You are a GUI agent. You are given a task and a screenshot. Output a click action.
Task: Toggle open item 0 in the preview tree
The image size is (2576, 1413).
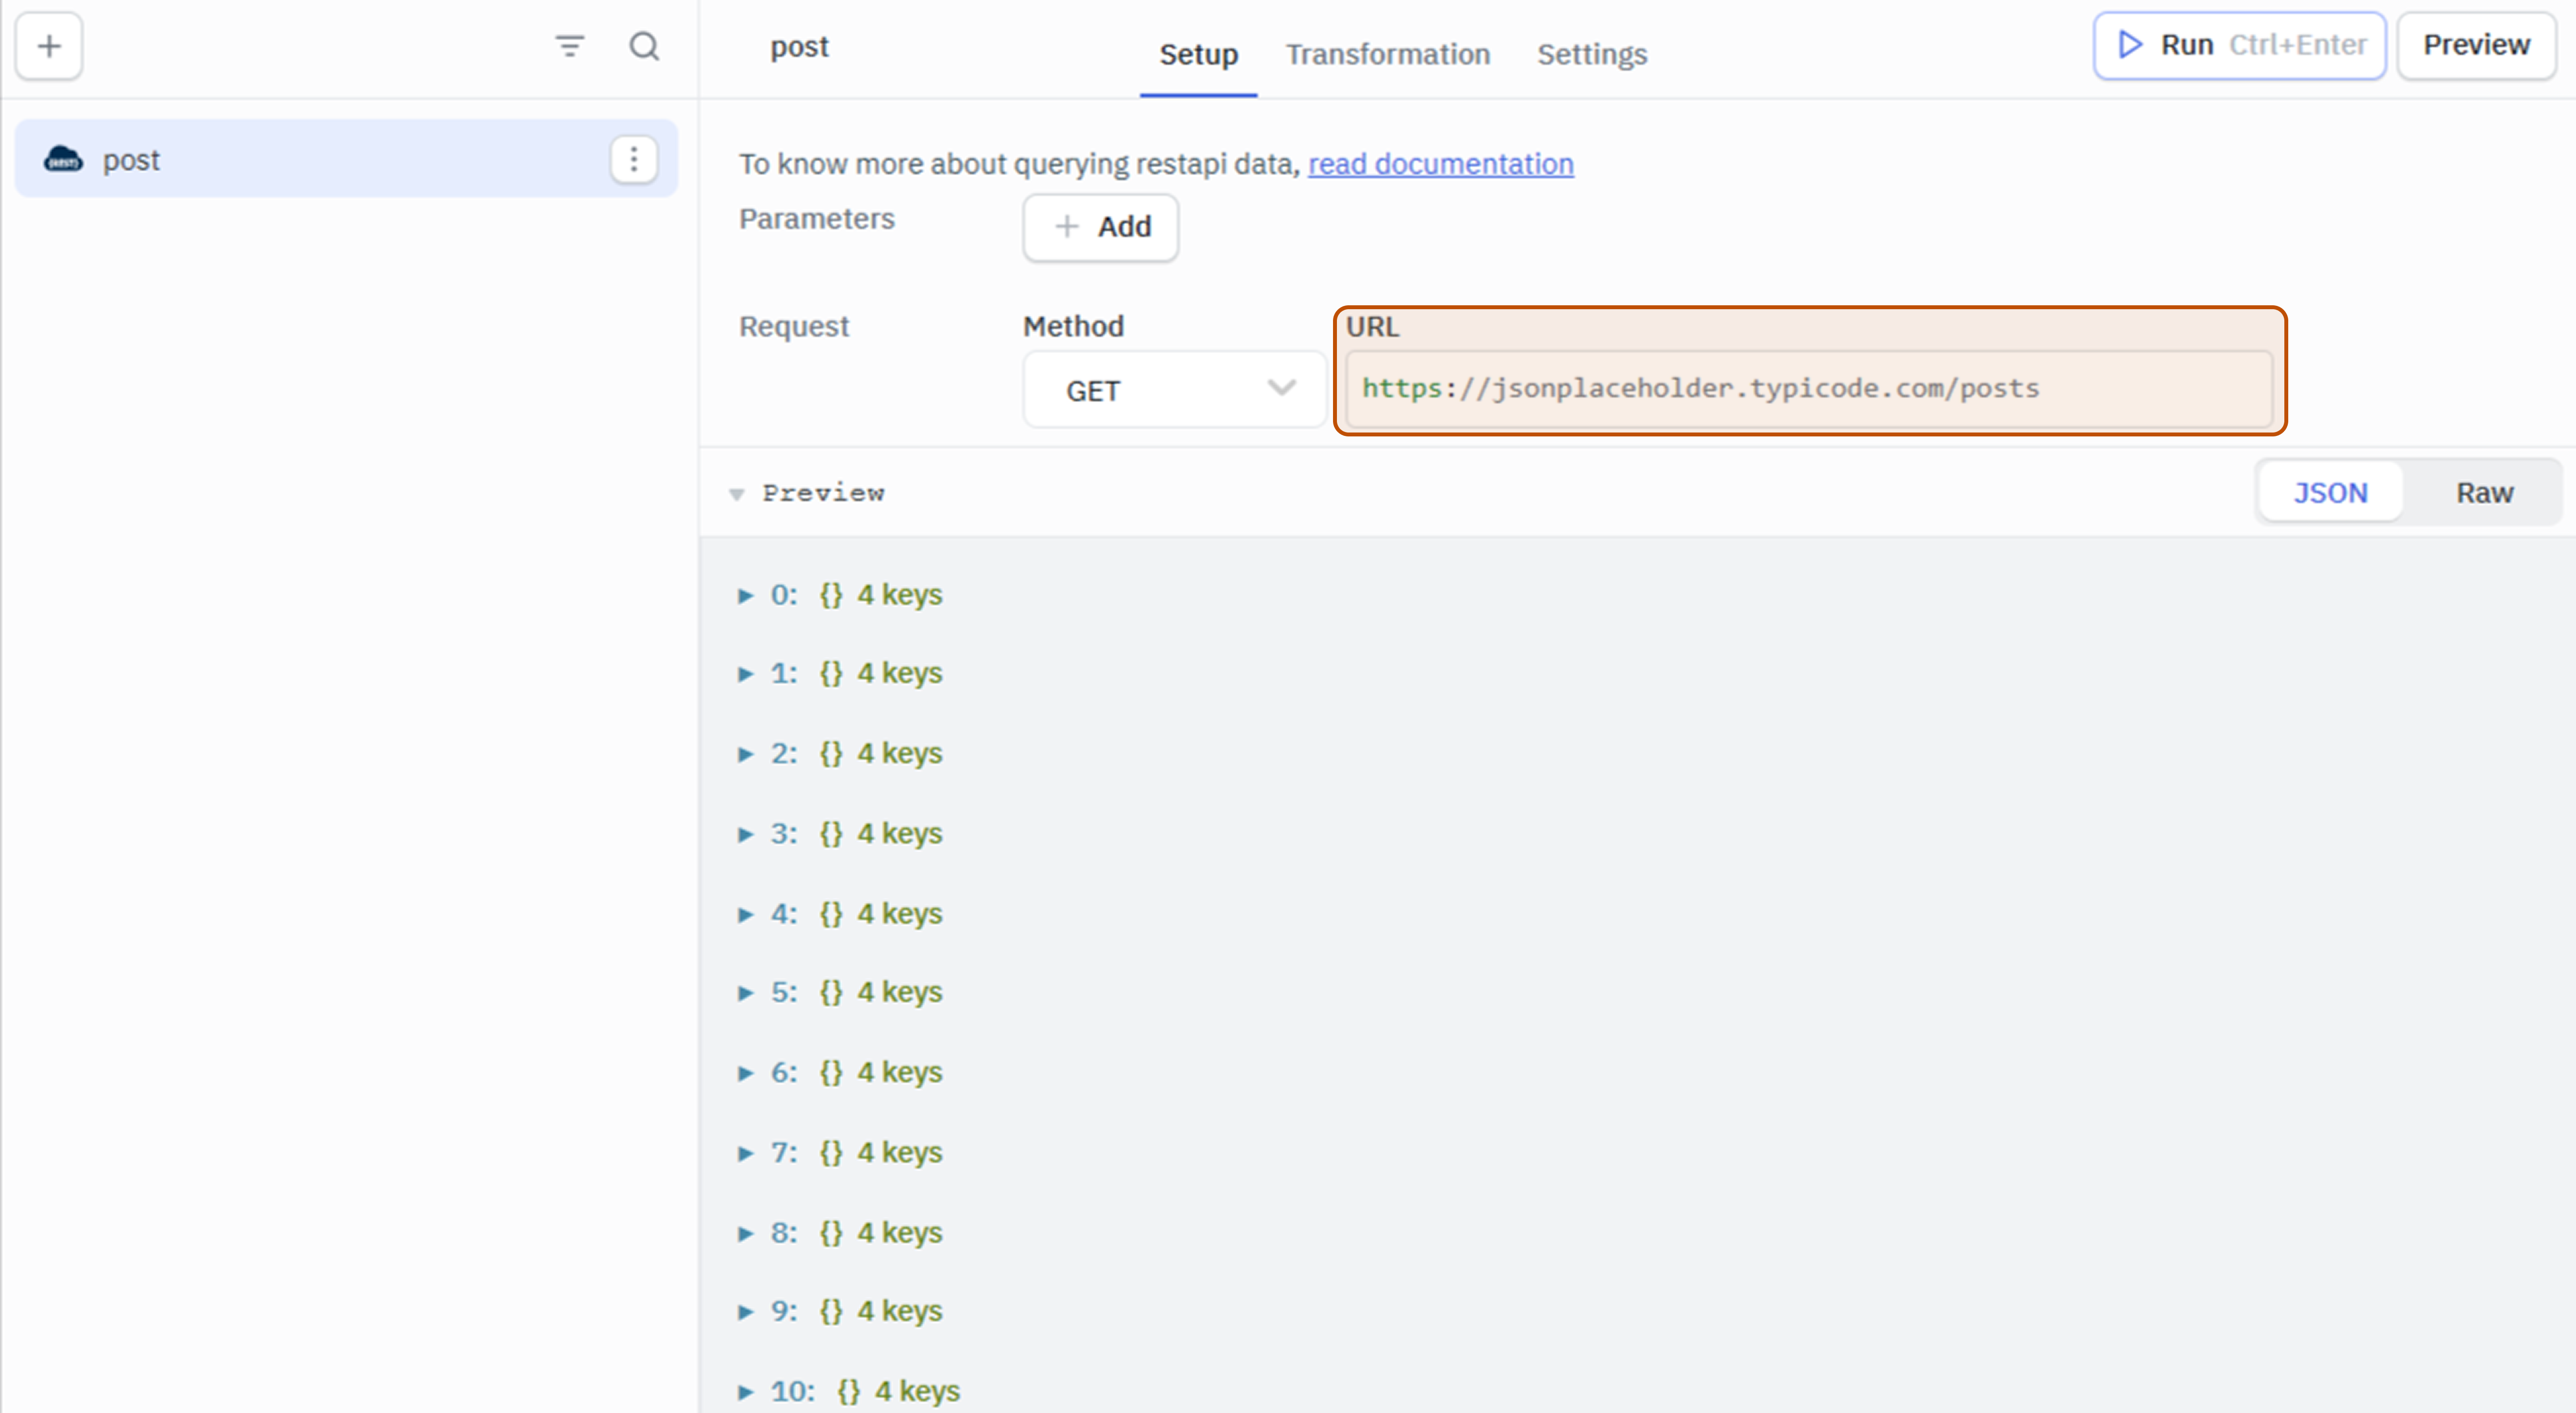pyautogui.click(x=746, y=594)
